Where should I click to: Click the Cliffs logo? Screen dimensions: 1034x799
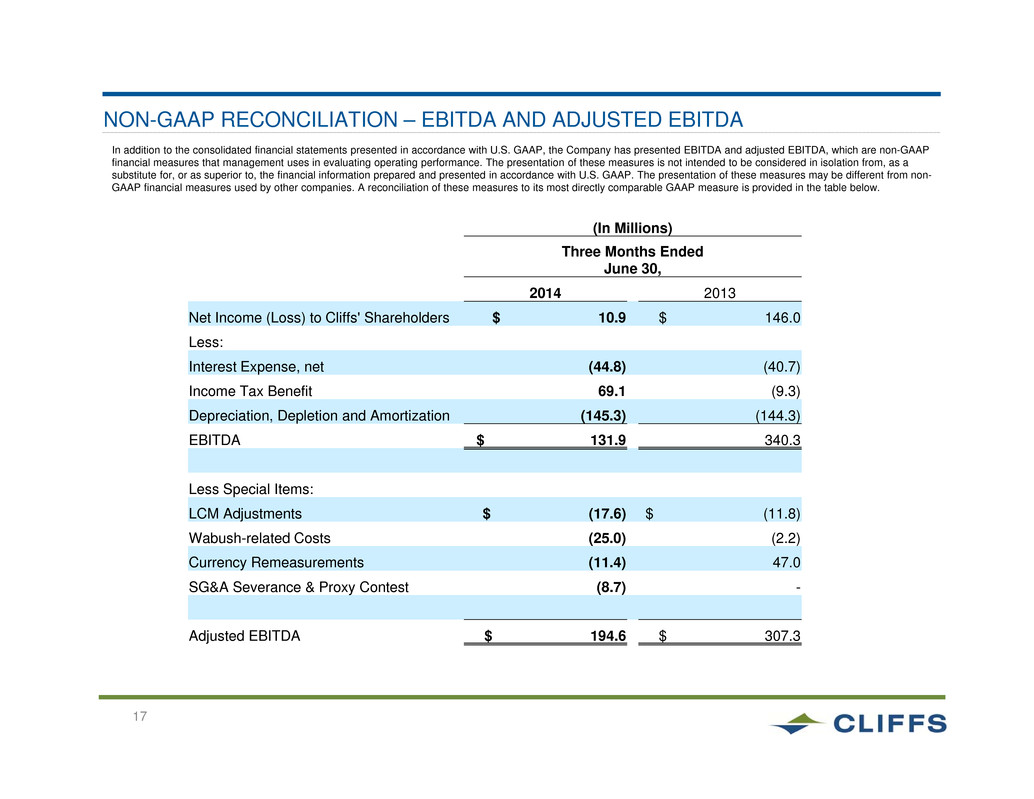click(858, 723)
